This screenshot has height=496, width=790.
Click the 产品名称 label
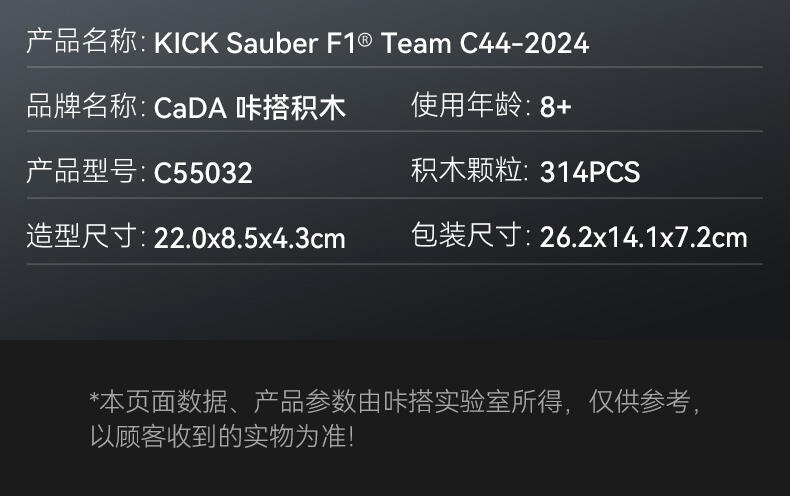point(85,42)
